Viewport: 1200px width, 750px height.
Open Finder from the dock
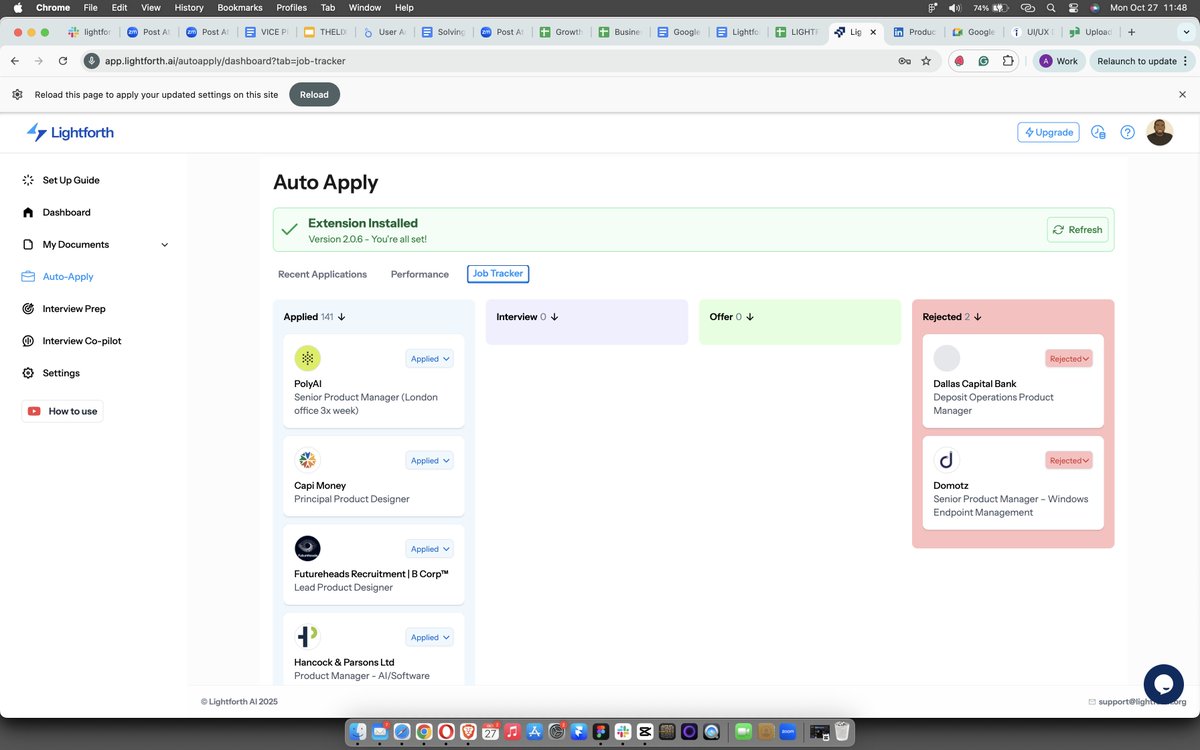[x=358, y=732]
